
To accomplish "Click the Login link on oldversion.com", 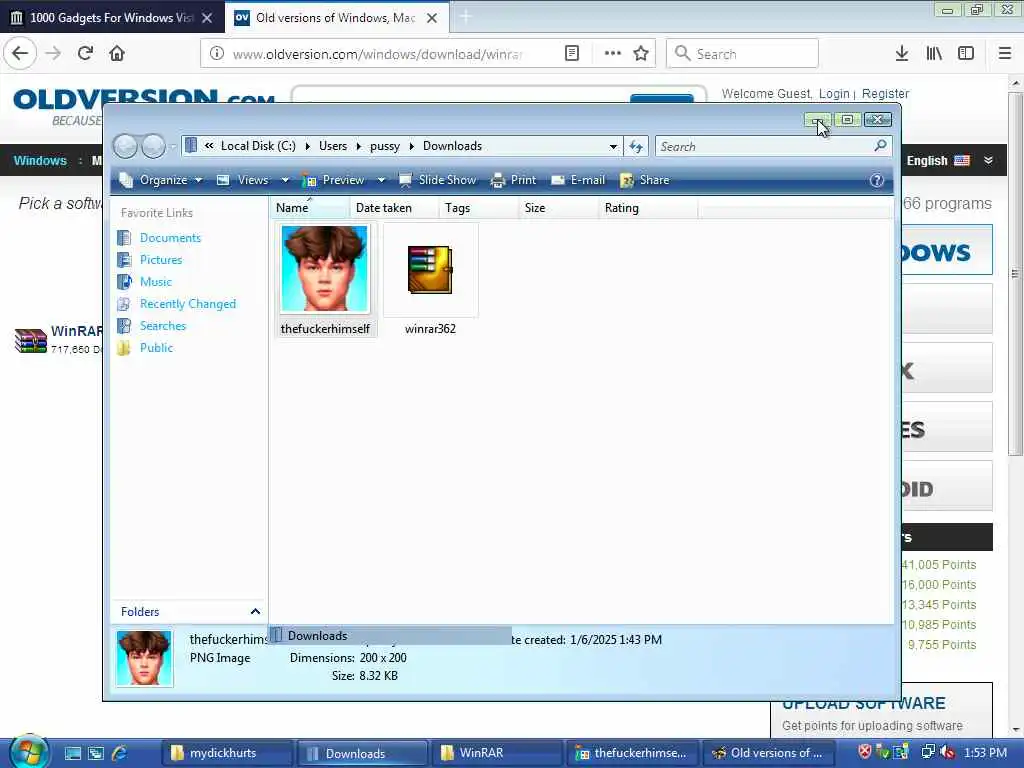I will tap(834, 94).
